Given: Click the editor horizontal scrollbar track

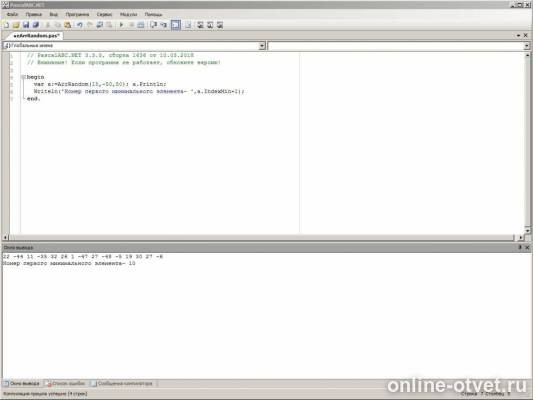Looking at the screenshot, I should [x=262, y=237].
